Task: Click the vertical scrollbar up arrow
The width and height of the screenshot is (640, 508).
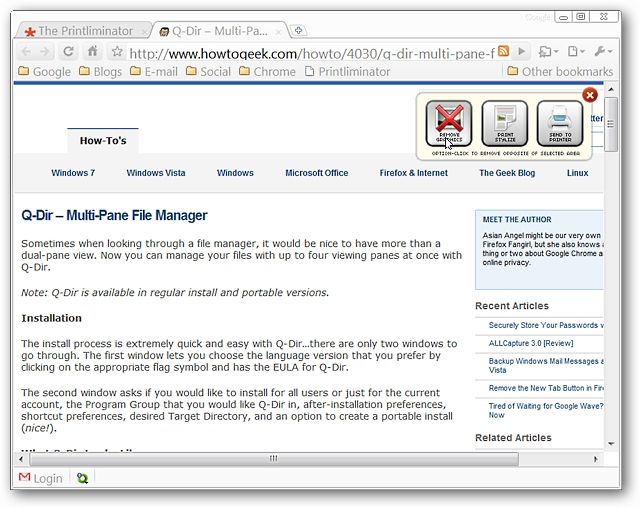Action: (x=611, y=89)
